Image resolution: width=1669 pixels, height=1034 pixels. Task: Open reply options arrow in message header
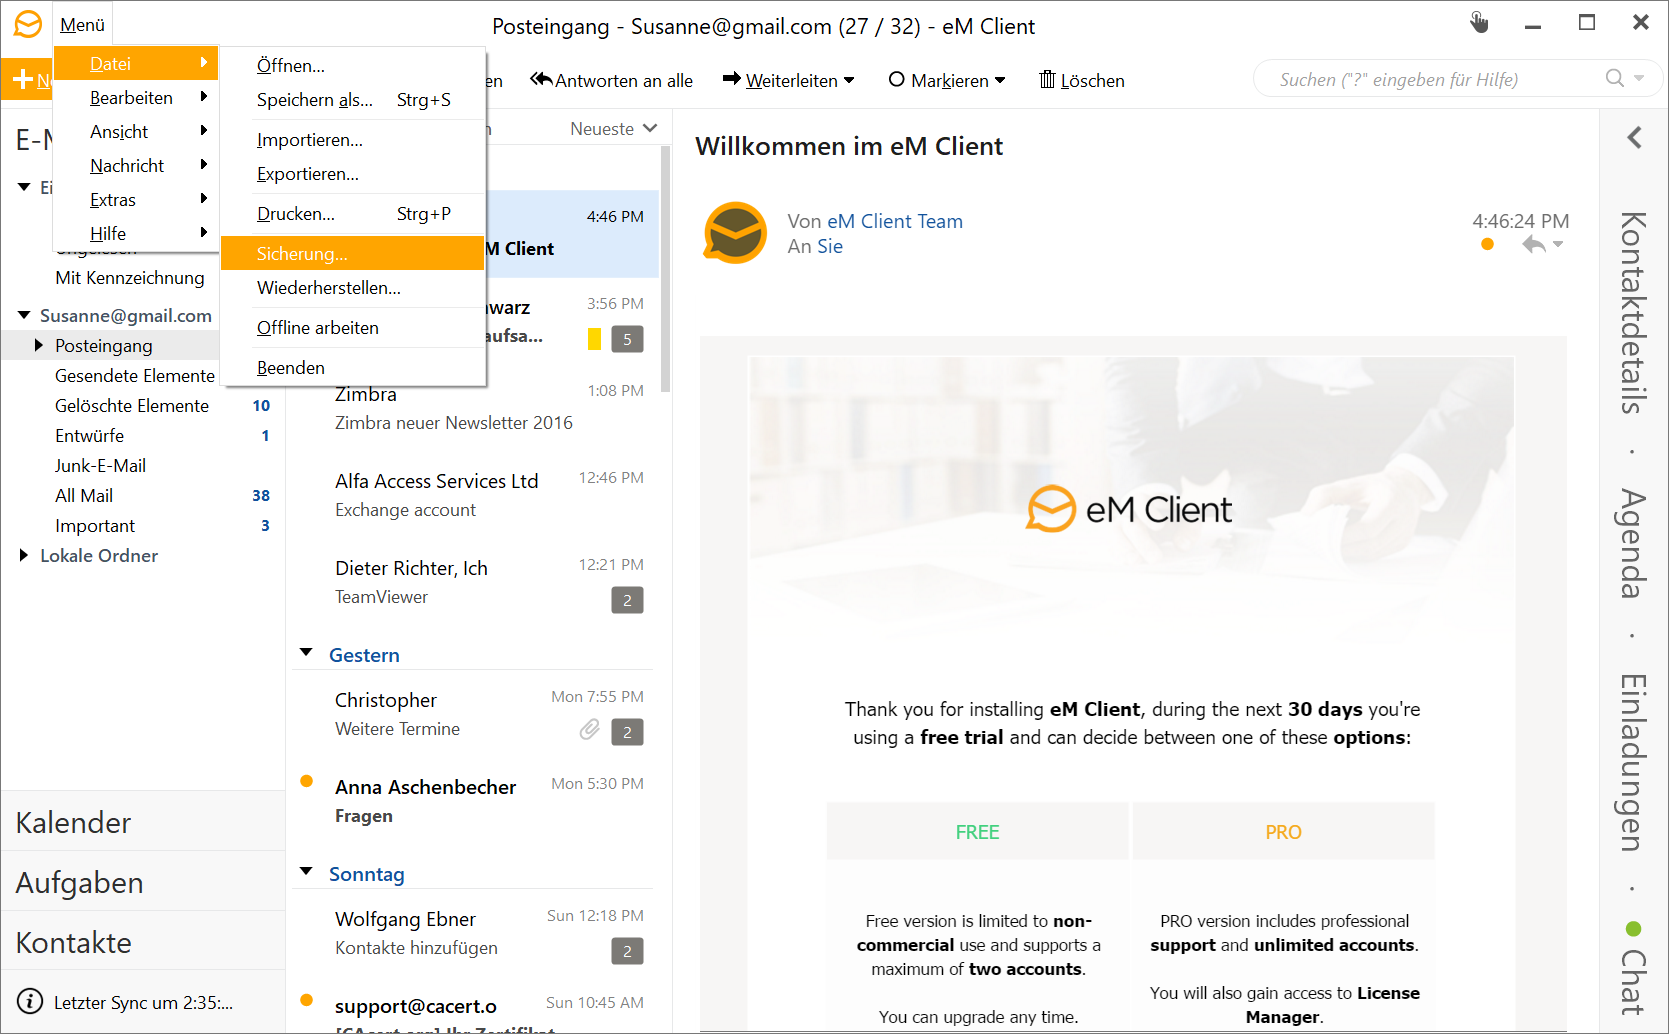pyautogui.click(x=1558, y=244)
